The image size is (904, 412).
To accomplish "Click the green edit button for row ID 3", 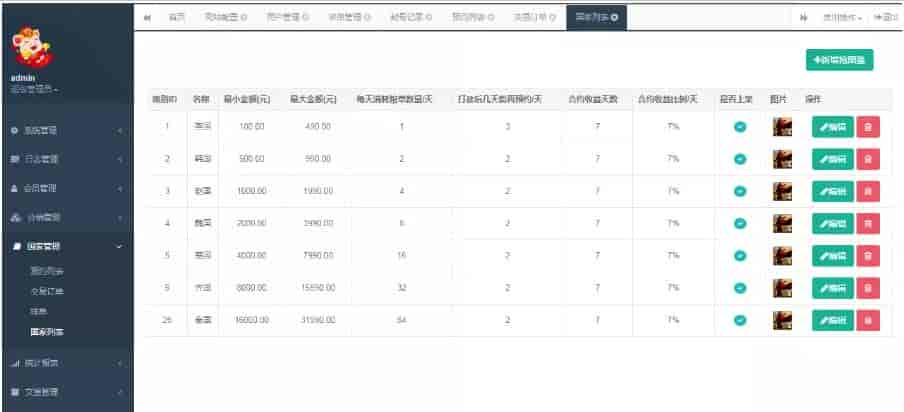I will pos(832,191).
